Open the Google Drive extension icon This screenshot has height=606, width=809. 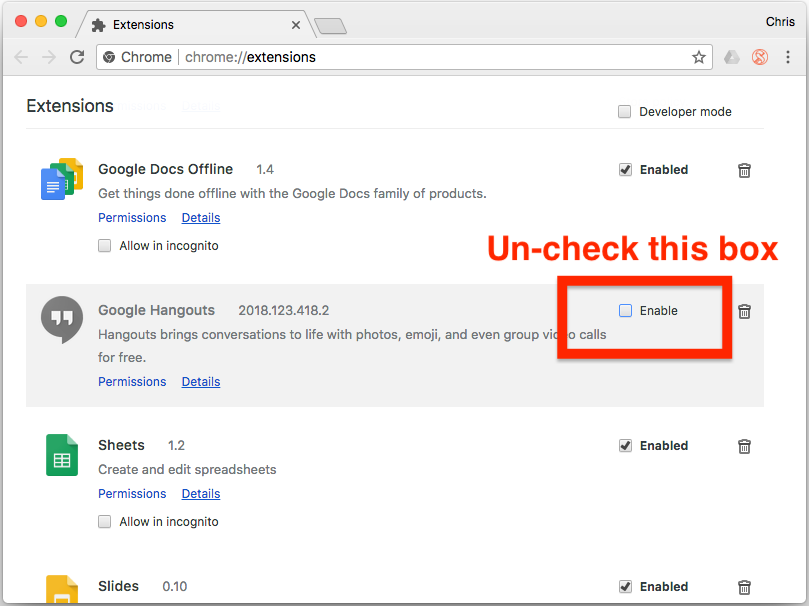(x=732, y=57)
